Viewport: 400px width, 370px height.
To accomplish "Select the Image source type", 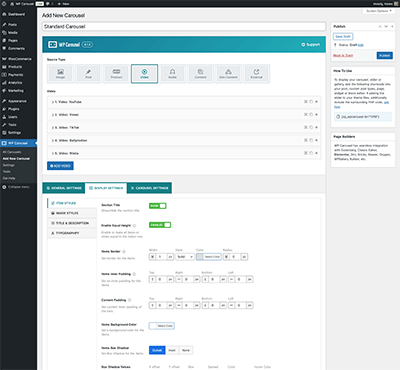I will (x=60, y=74).
